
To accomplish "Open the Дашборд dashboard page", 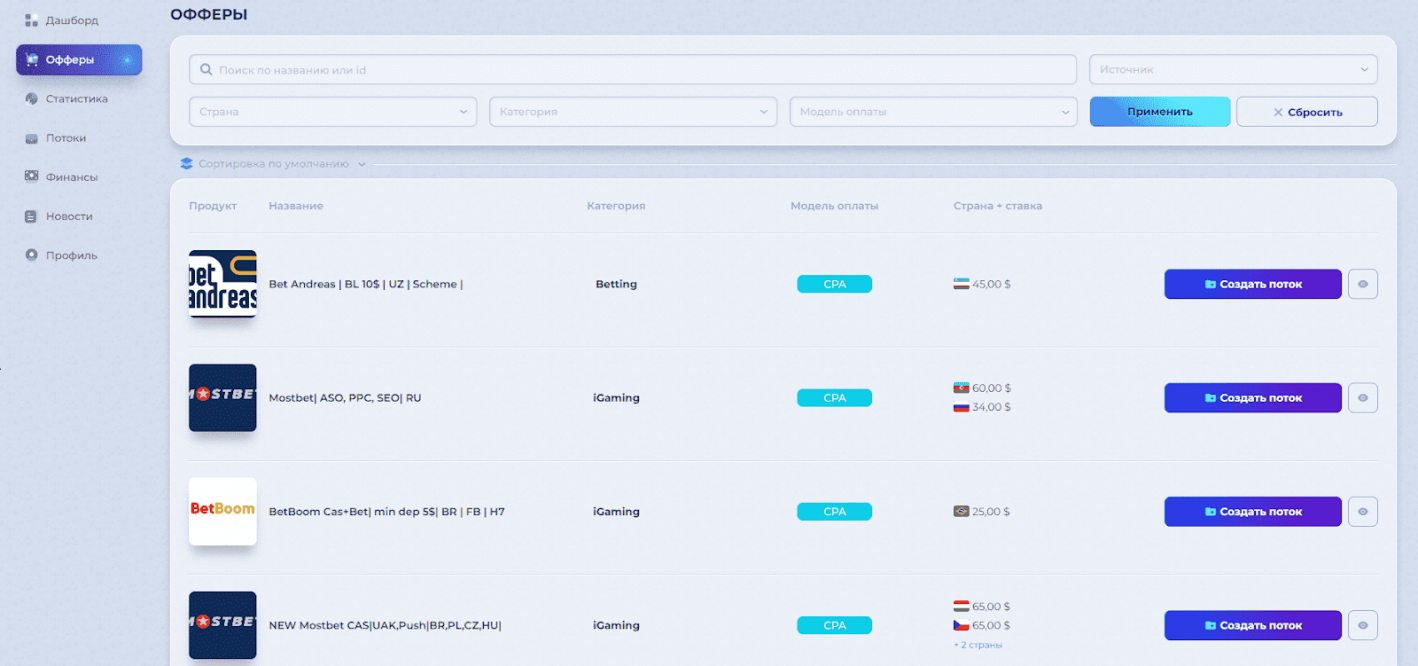I will [71, 20].
